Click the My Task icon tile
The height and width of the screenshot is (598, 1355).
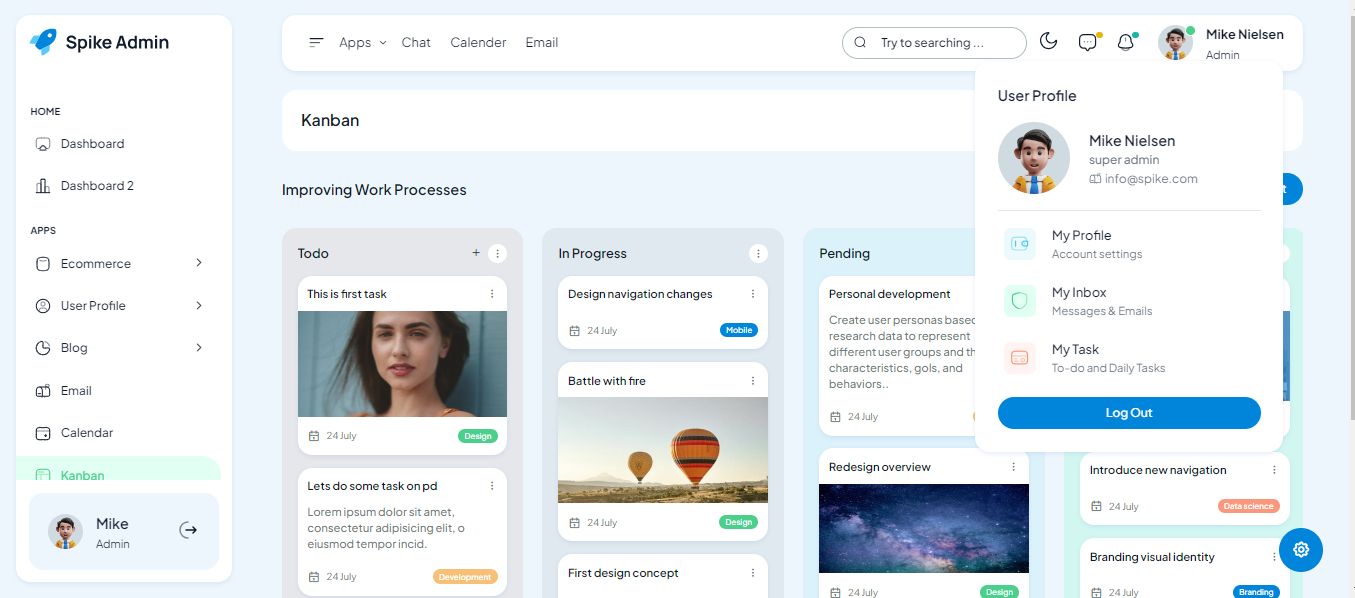pyautogui.click(x=1020, y=358)
